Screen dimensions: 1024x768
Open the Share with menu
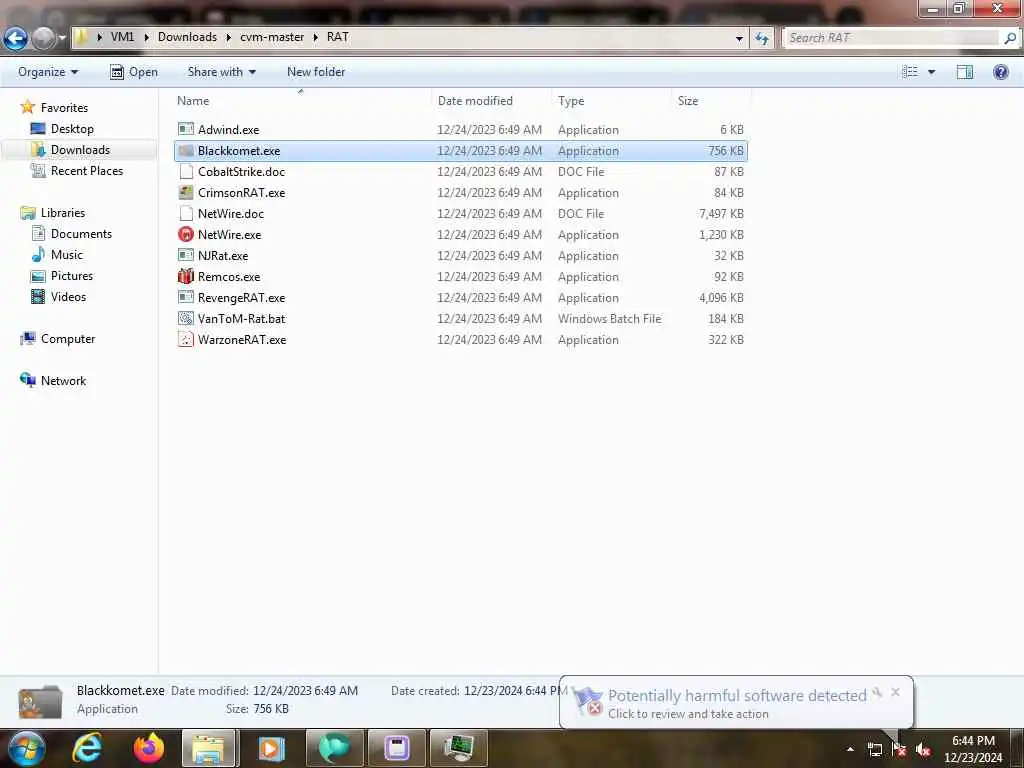[221, 72]
